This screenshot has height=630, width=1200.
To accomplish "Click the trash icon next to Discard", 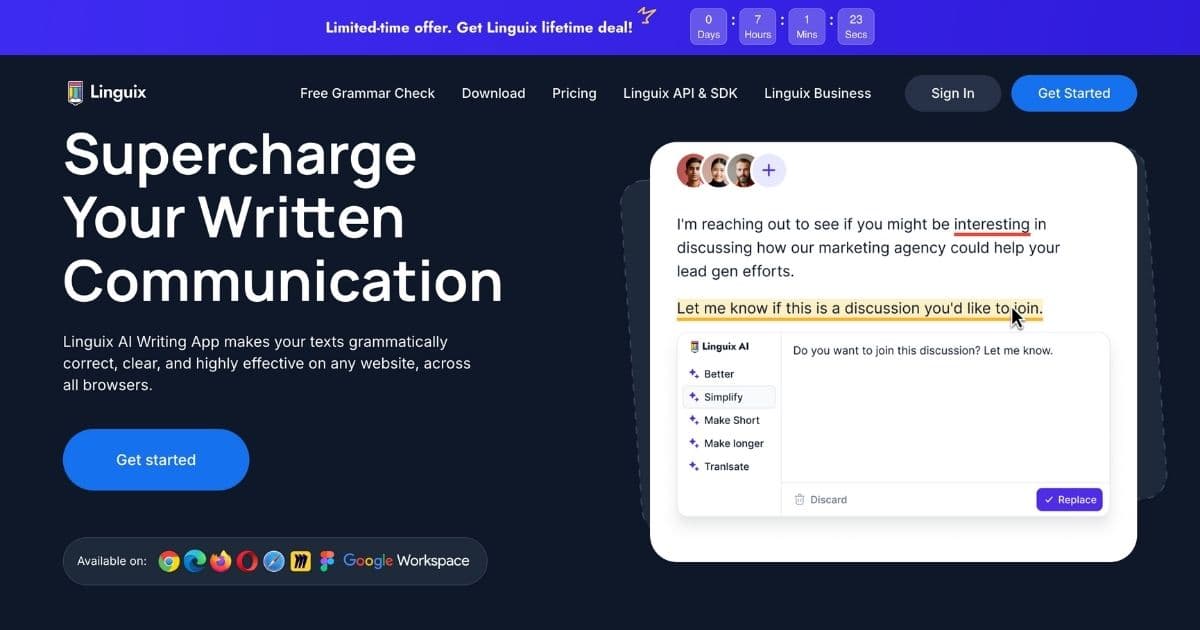I will click(x=800, y=499).
